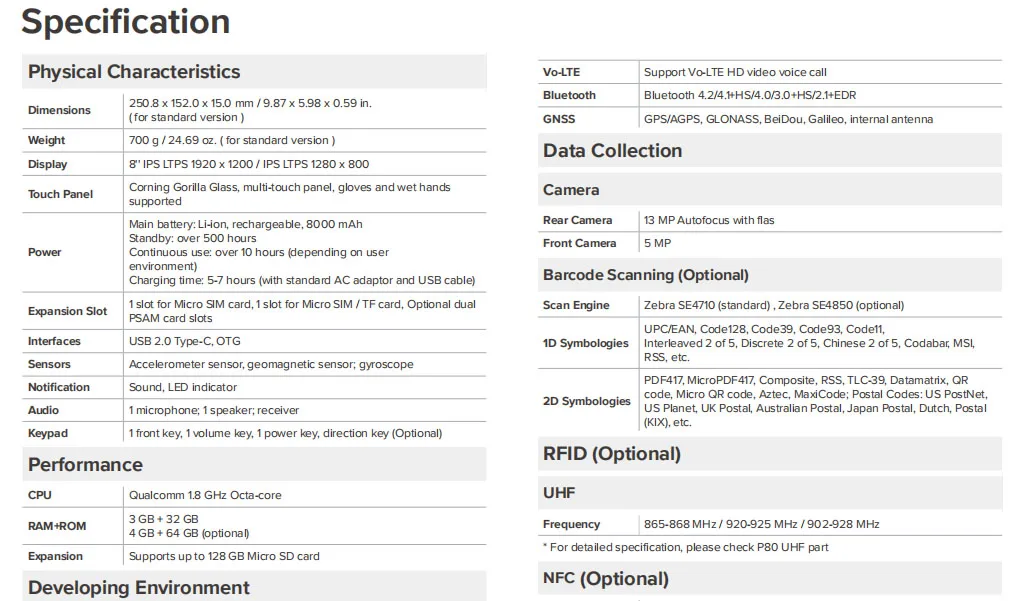Viewport: 1030px width, 601px height.
Task: Select the 5 MP front camera value
Action: [658, 243]
